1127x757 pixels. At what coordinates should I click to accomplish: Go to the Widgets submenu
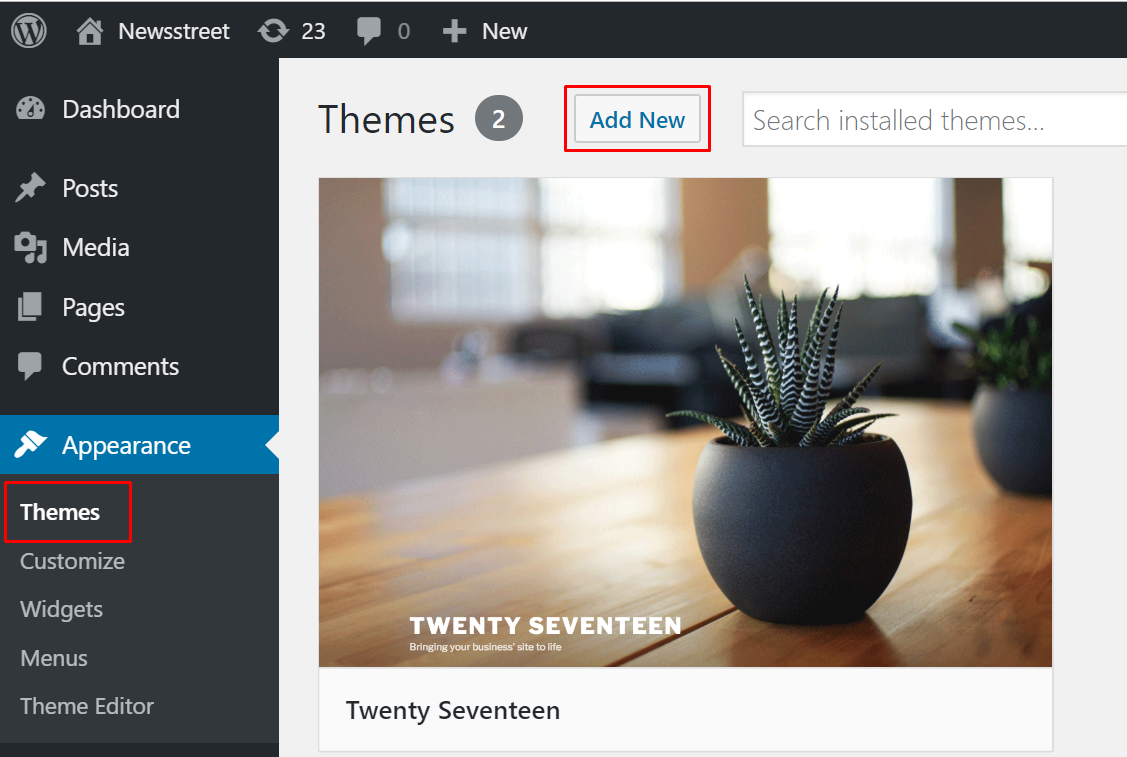tap(61, 609)
